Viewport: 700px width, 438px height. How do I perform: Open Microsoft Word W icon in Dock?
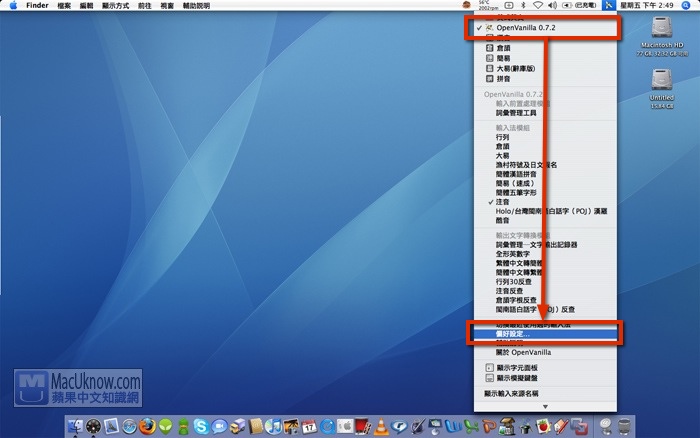point(453,427)
